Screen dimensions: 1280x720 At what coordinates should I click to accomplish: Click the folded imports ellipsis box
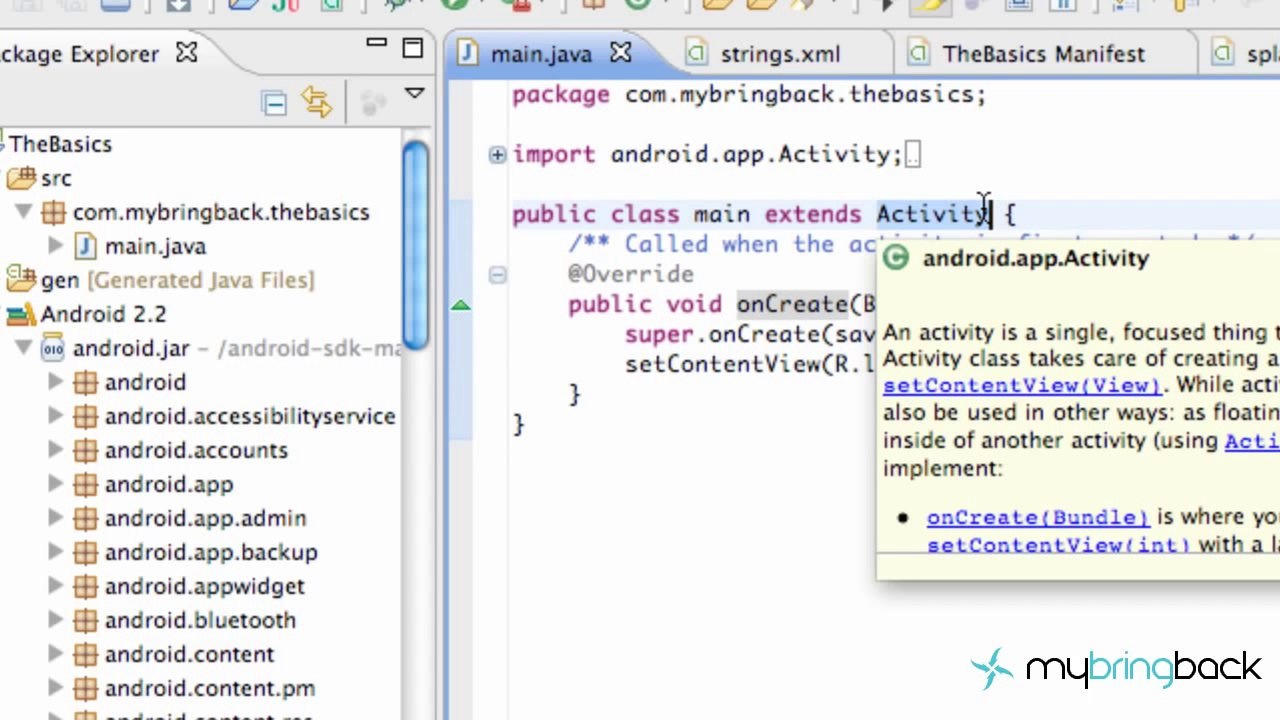point(912,154)
